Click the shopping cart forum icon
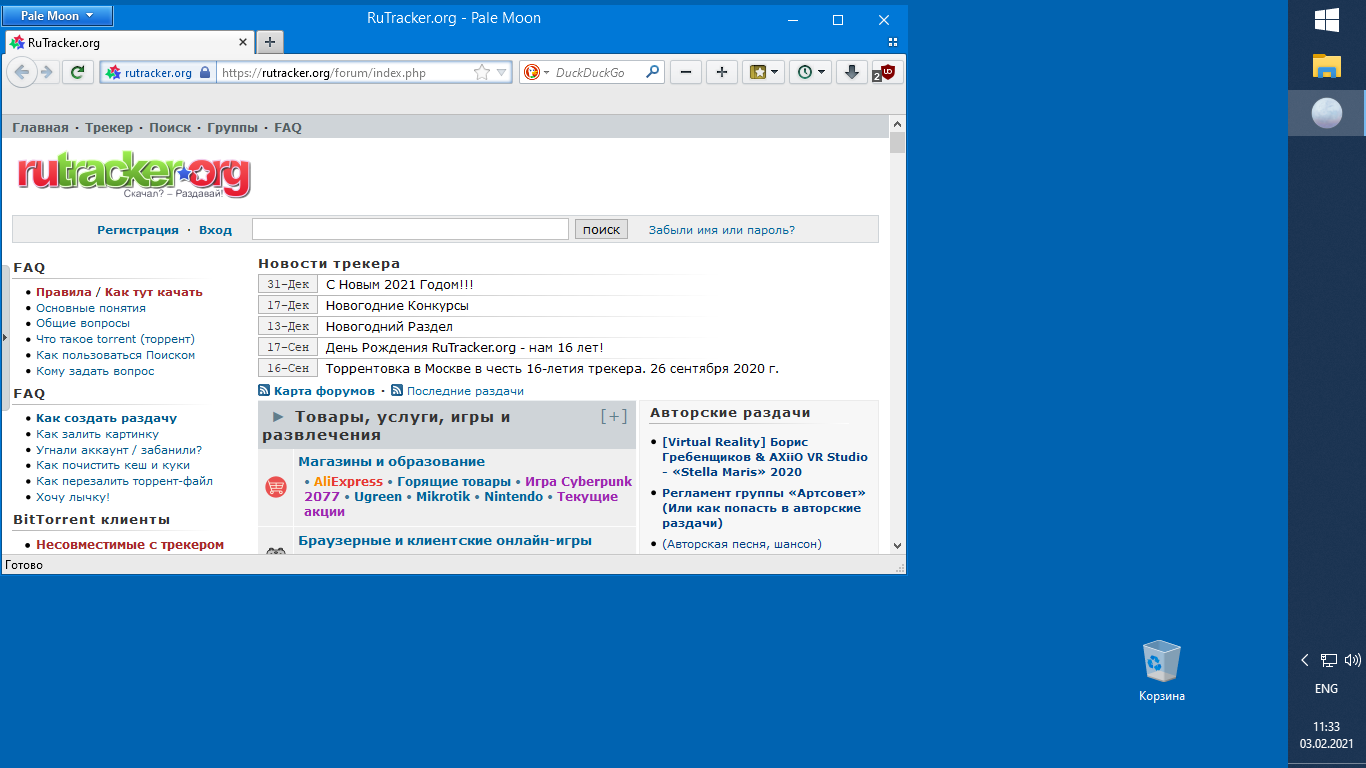 tap(276, 487)
